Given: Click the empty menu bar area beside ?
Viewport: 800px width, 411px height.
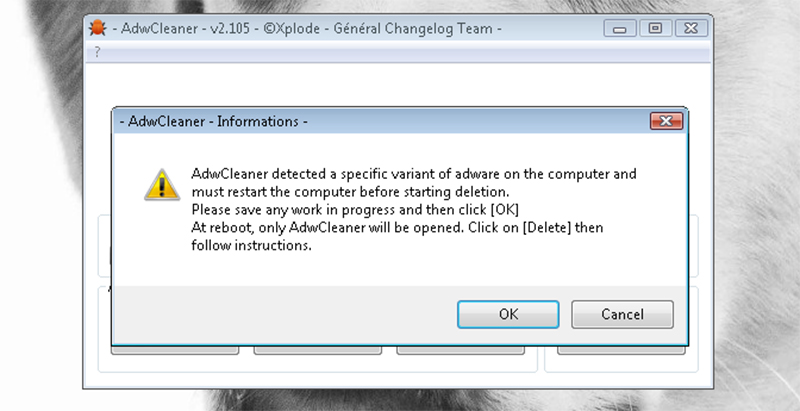Looking at the screenshot, I should tap(400, 52).
